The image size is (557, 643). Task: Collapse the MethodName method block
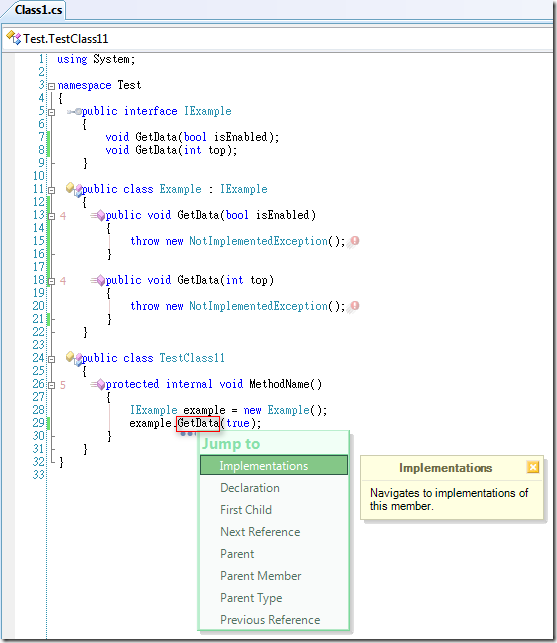click(52, 385)
